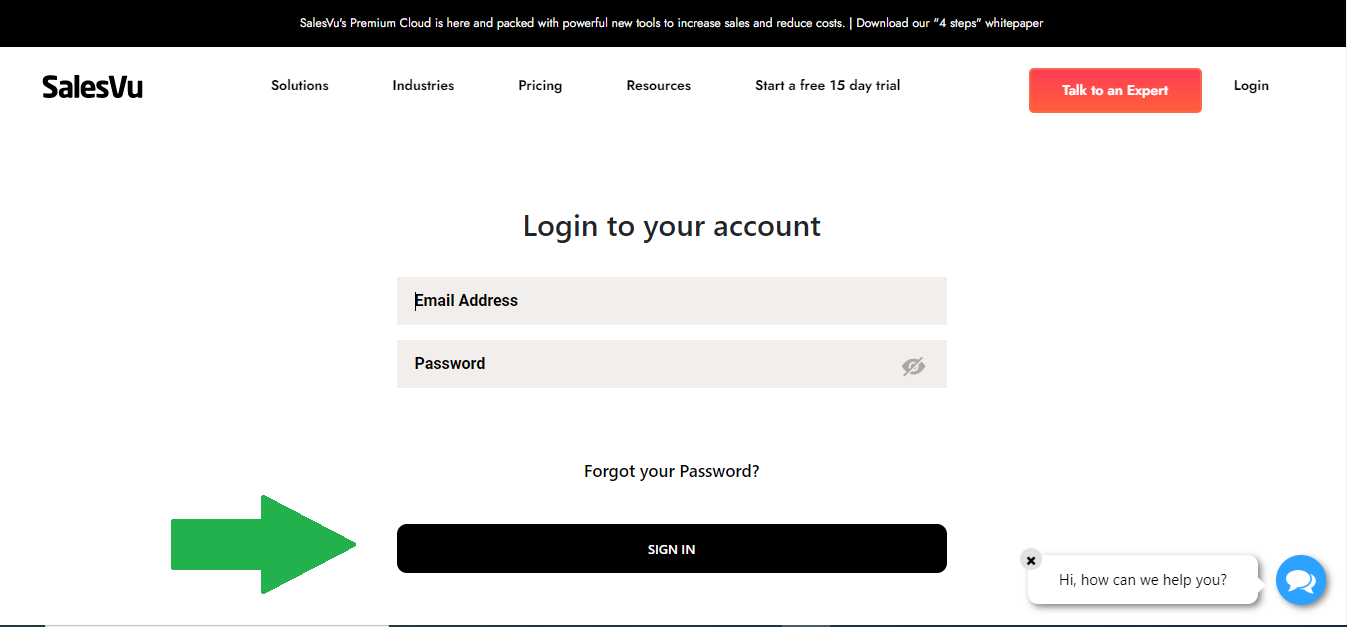
Task: Click the SalesVu logo
Action: 92,87
